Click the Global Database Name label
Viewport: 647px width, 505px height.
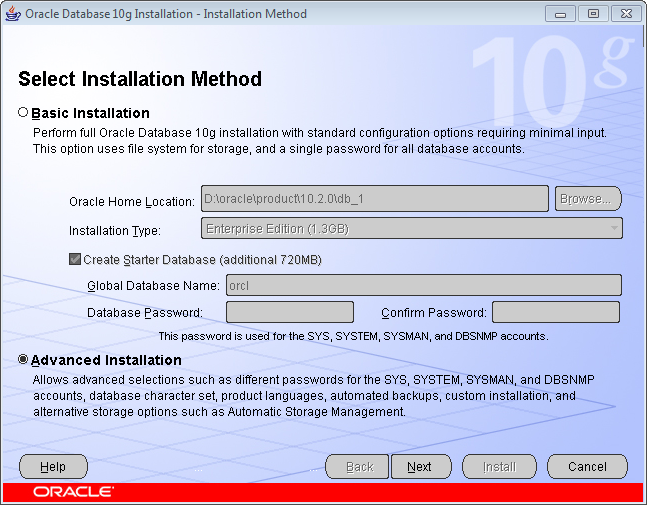click(153, 286)
